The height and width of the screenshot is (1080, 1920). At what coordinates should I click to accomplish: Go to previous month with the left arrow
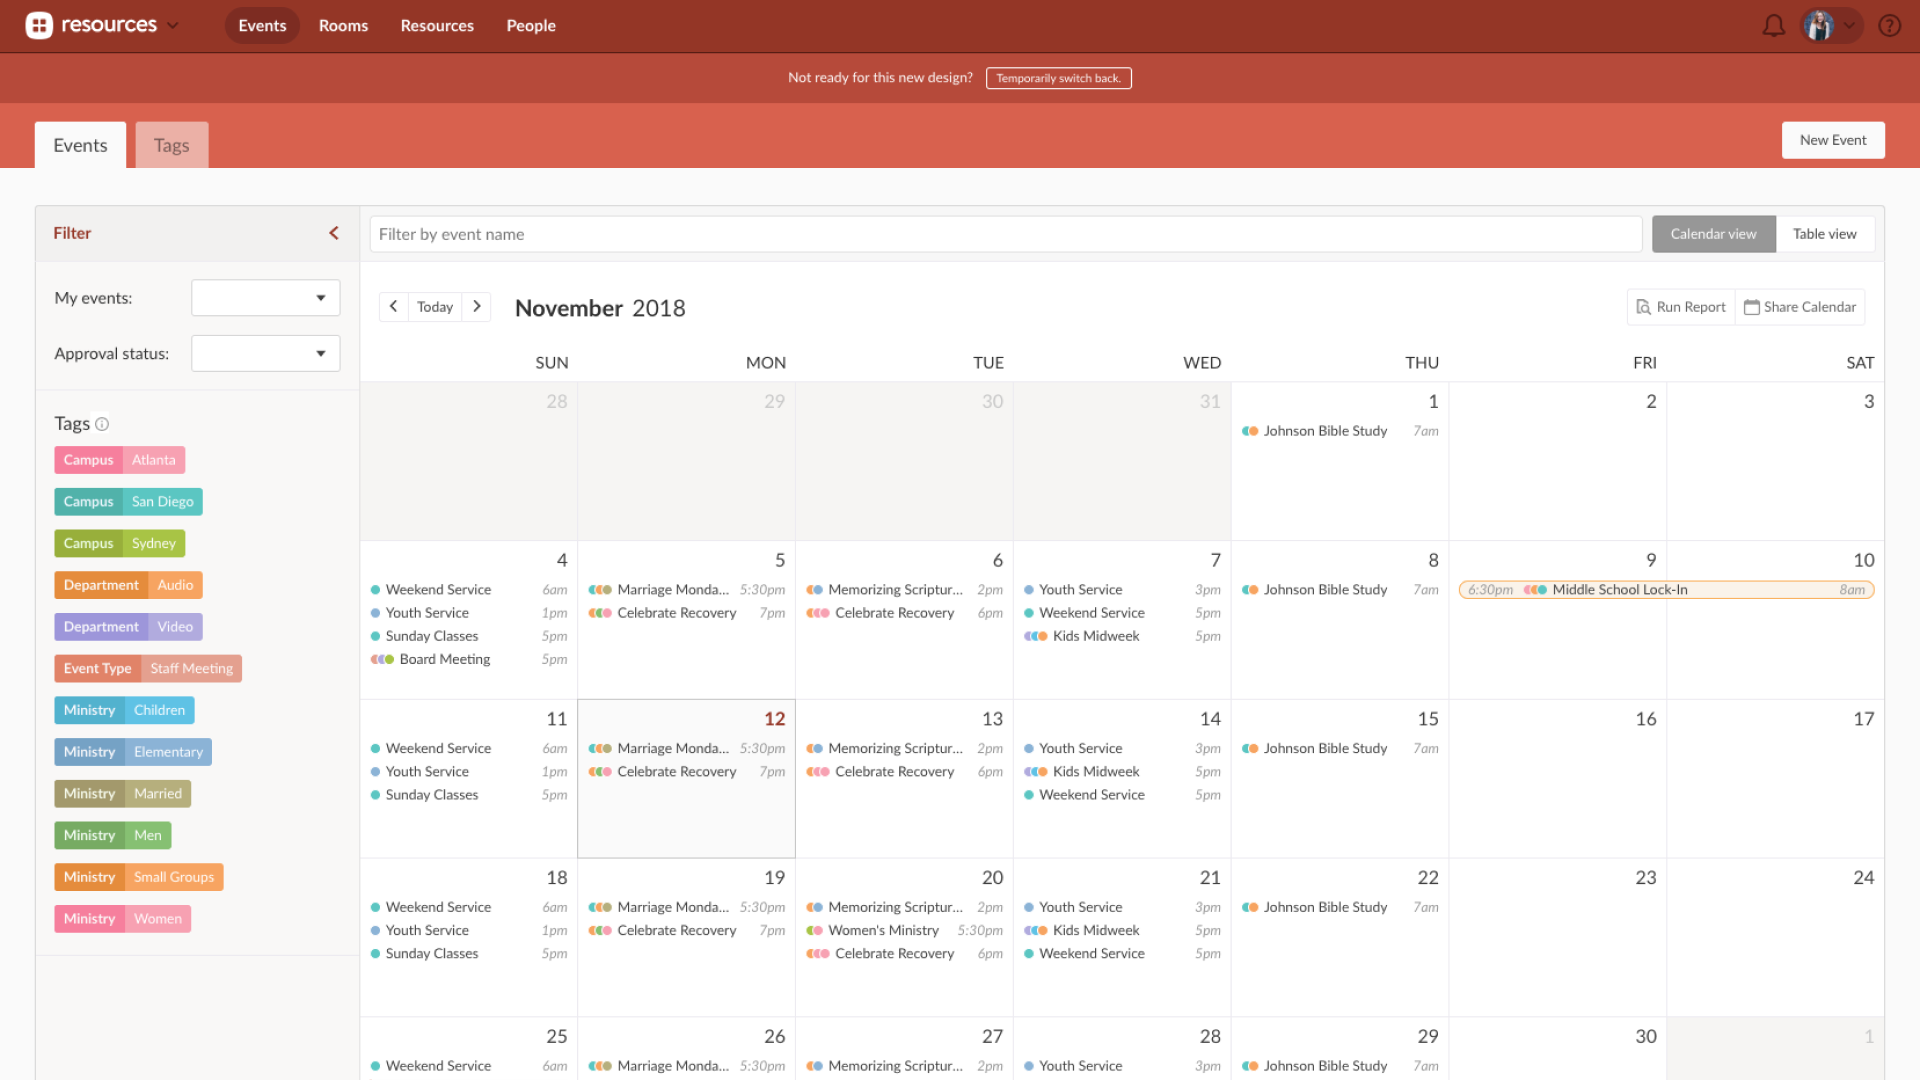[x=393, y=306]
